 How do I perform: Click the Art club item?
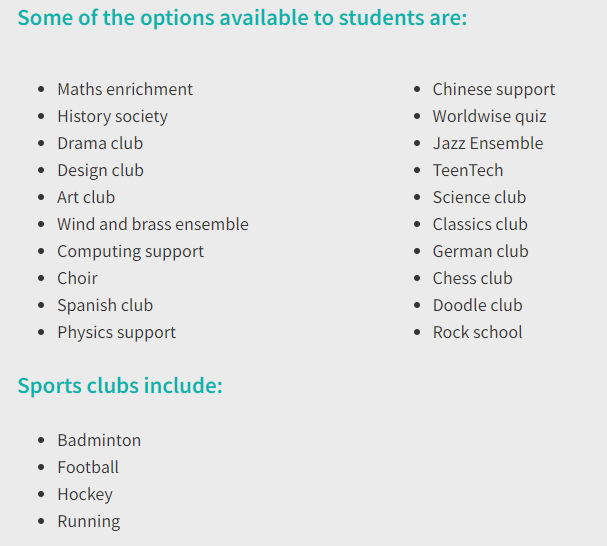tap(86, 197)
